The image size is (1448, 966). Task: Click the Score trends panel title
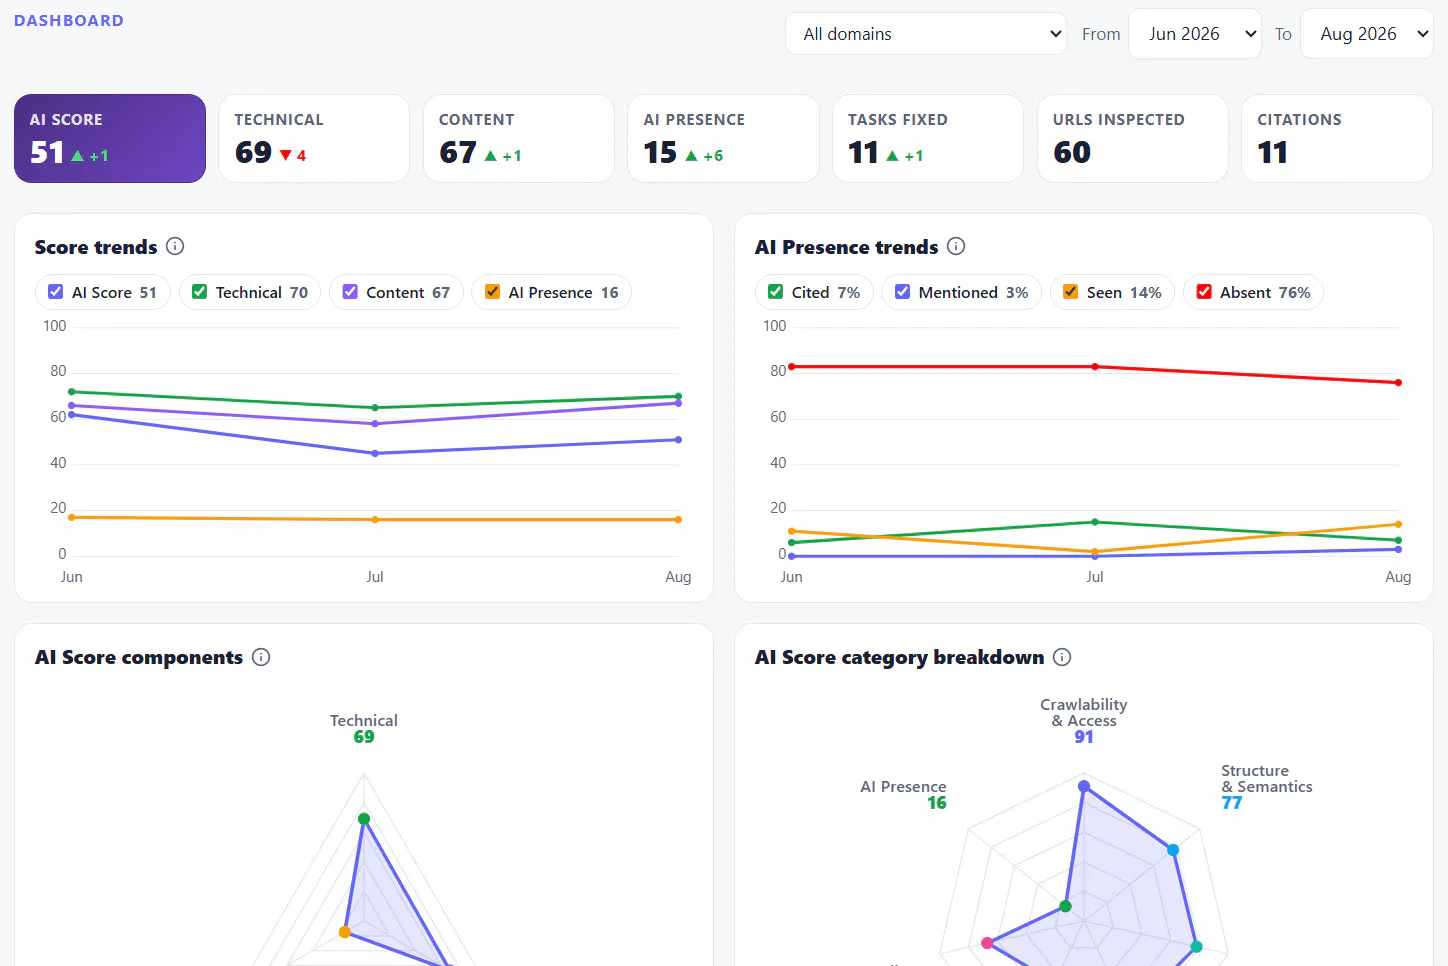tap(96, 247)
